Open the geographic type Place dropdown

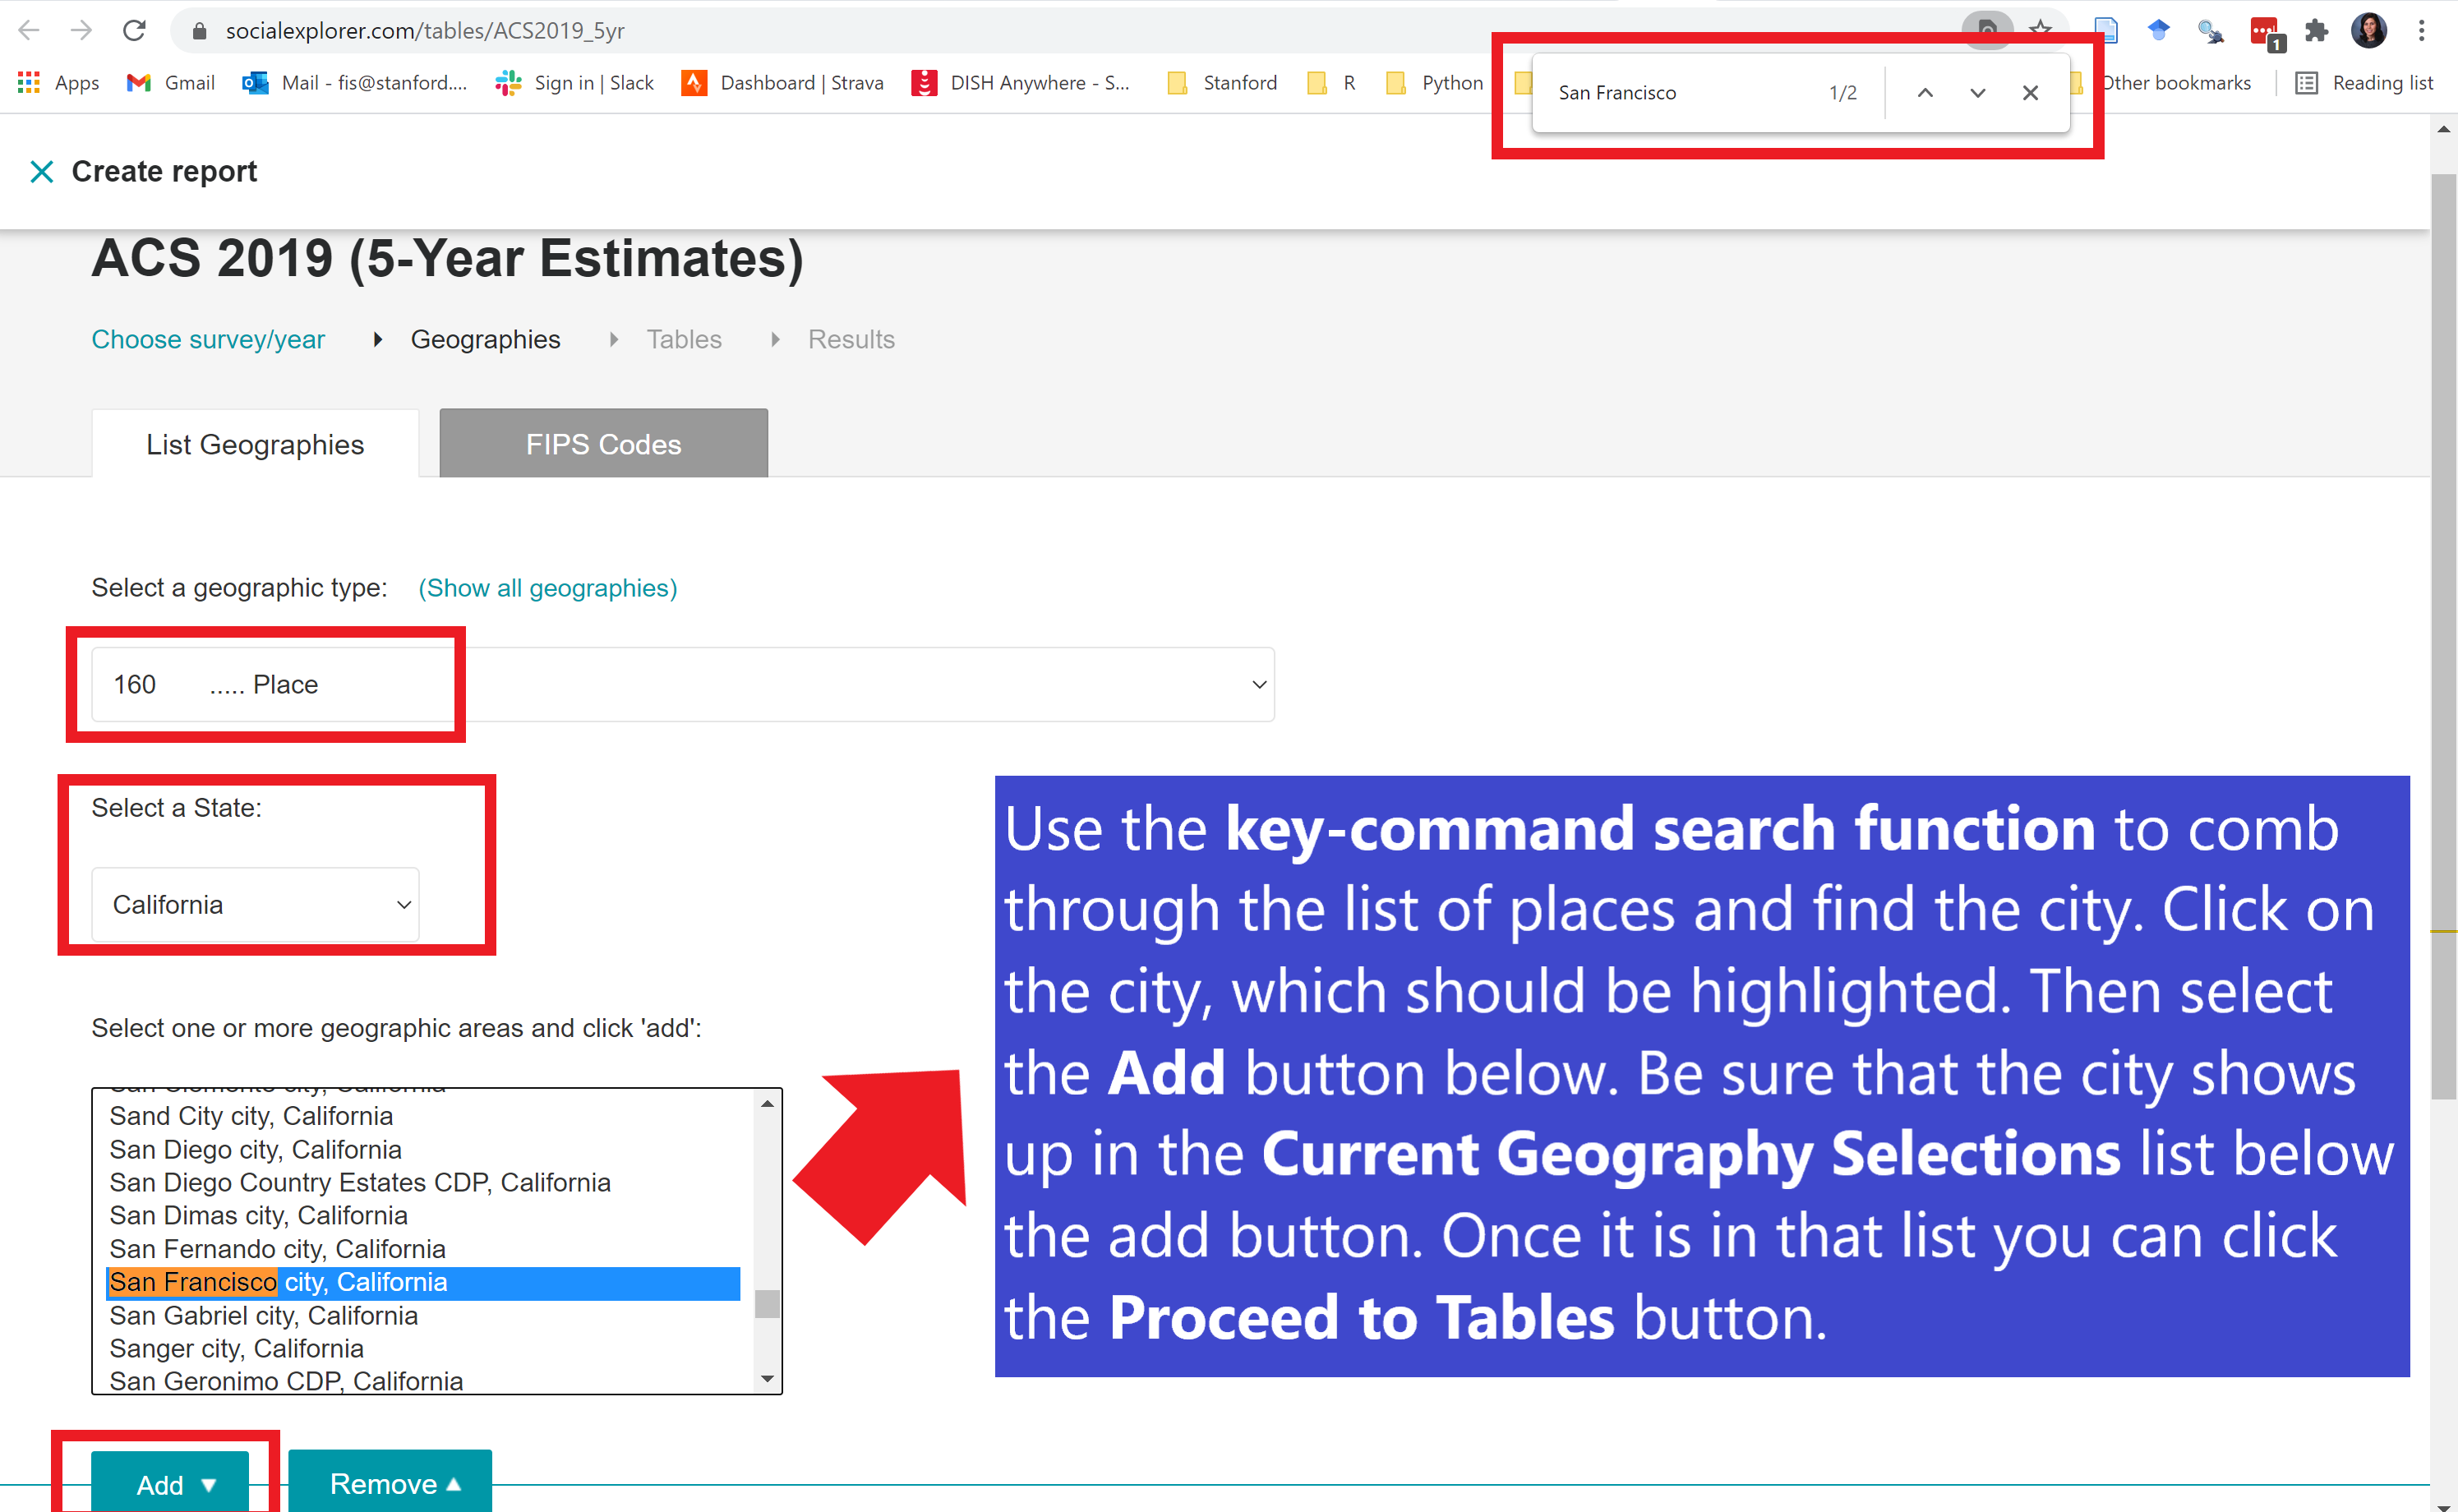pyautogui.click(x=682, y=685)
